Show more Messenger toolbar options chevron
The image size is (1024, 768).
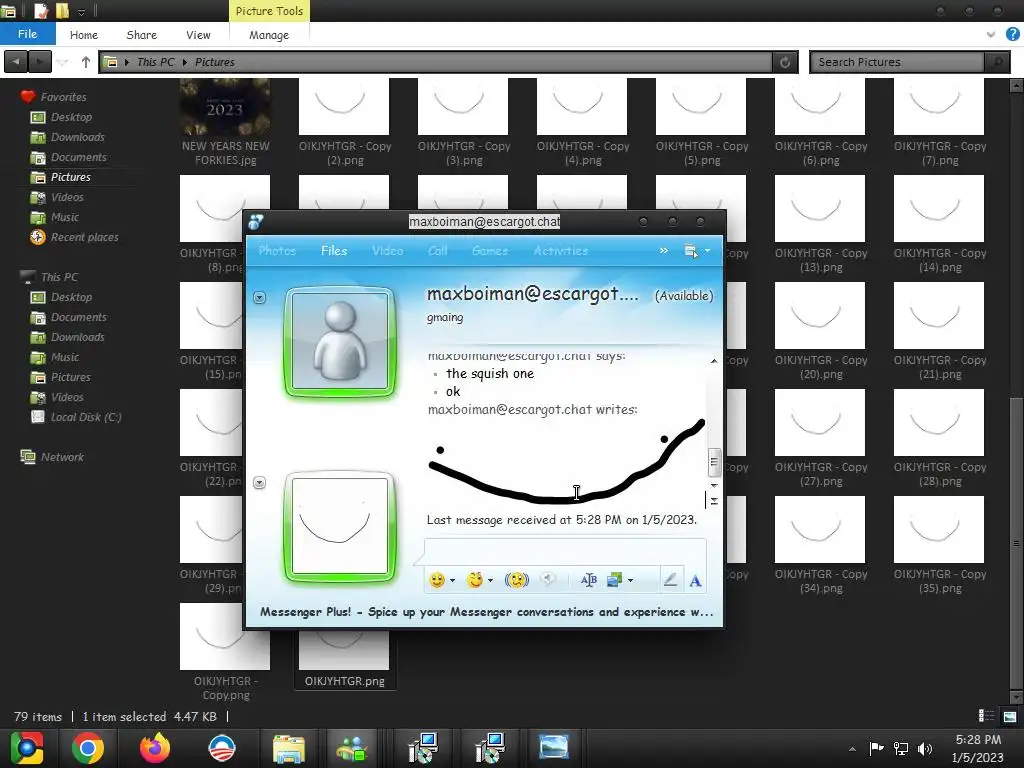point(664,250)
